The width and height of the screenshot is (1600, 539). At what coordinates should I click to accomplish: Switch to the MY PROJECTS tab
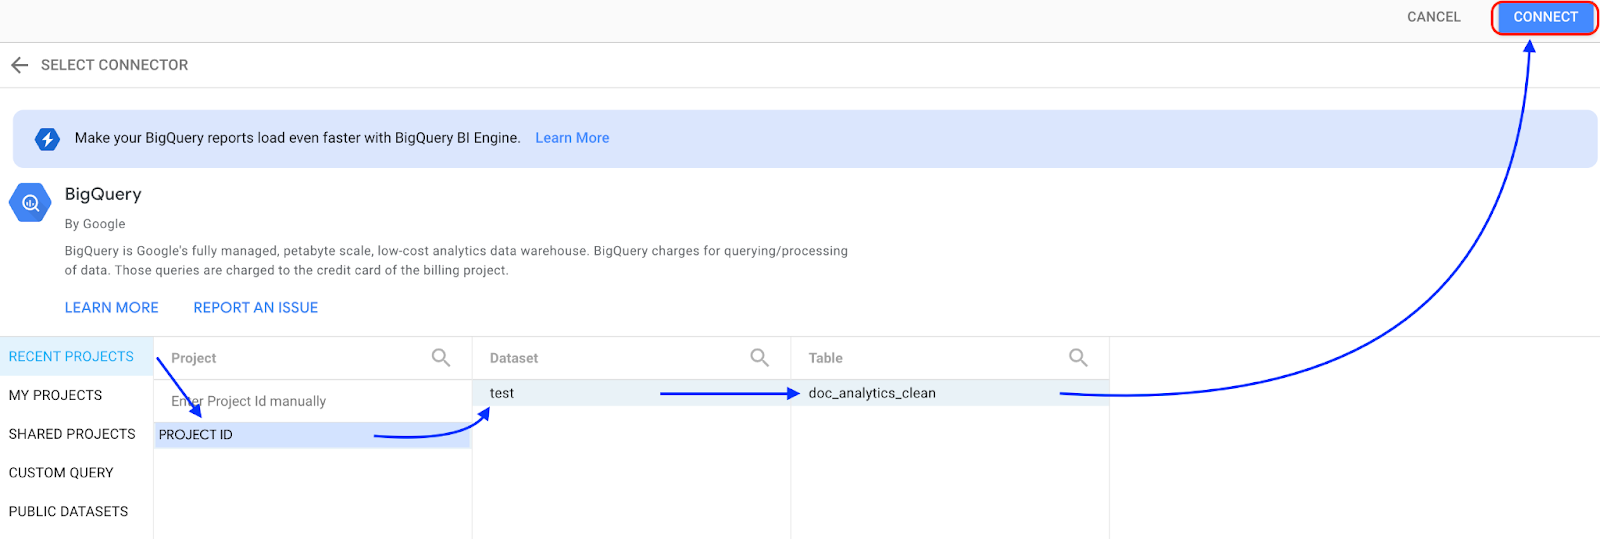(55, 395)
